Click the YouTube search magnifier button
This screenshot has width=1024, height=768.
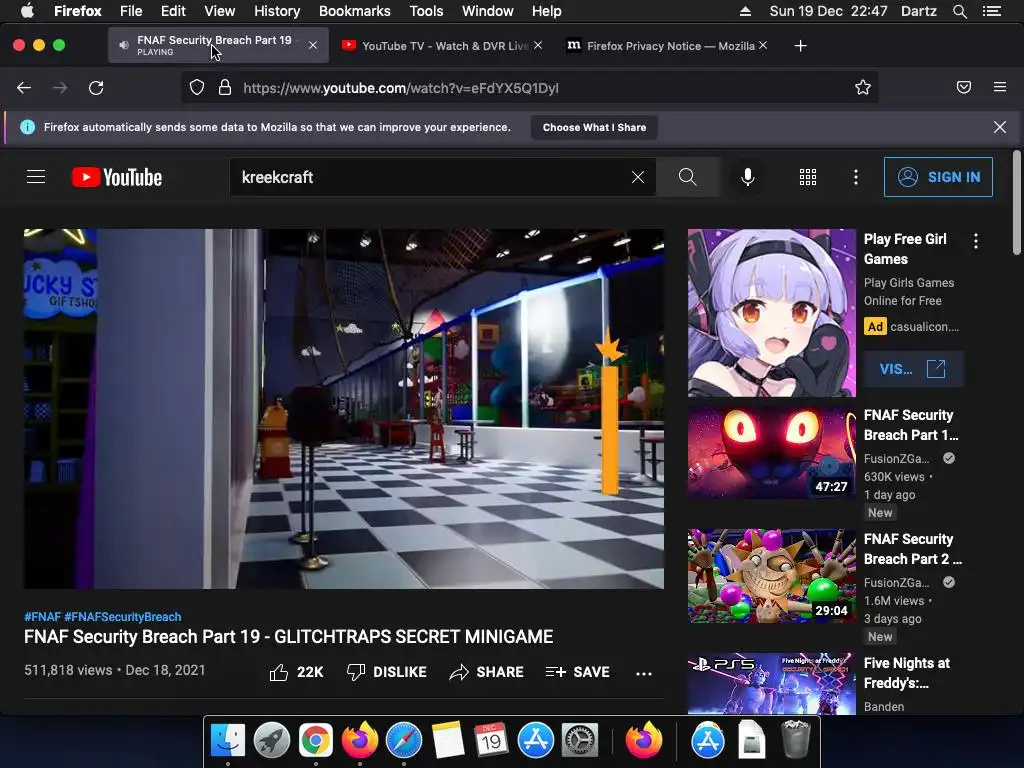pos(688,177)
